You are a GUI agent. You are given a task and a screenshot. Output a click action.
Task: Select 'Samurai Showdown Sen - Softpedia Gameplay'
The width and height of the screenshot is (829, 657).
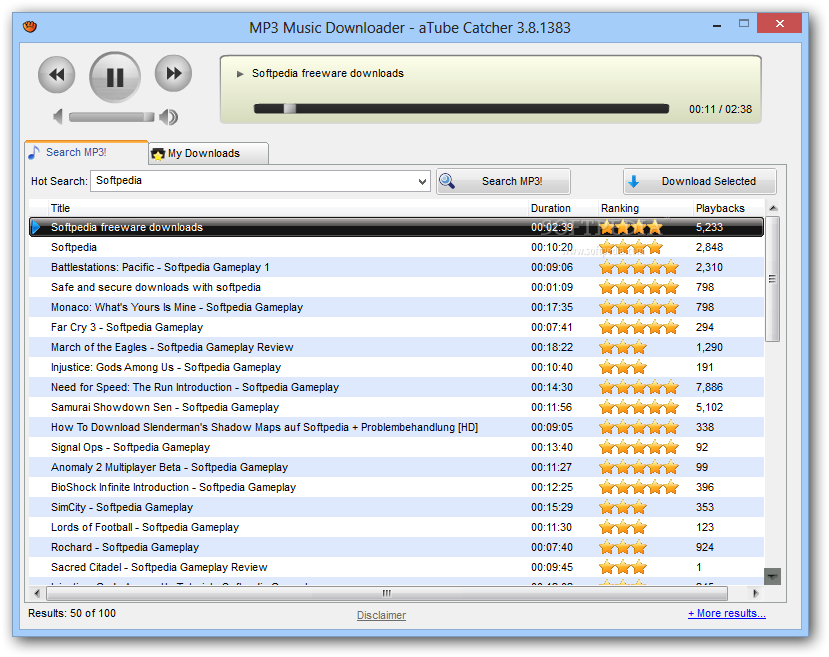click(x=397, y=408)
